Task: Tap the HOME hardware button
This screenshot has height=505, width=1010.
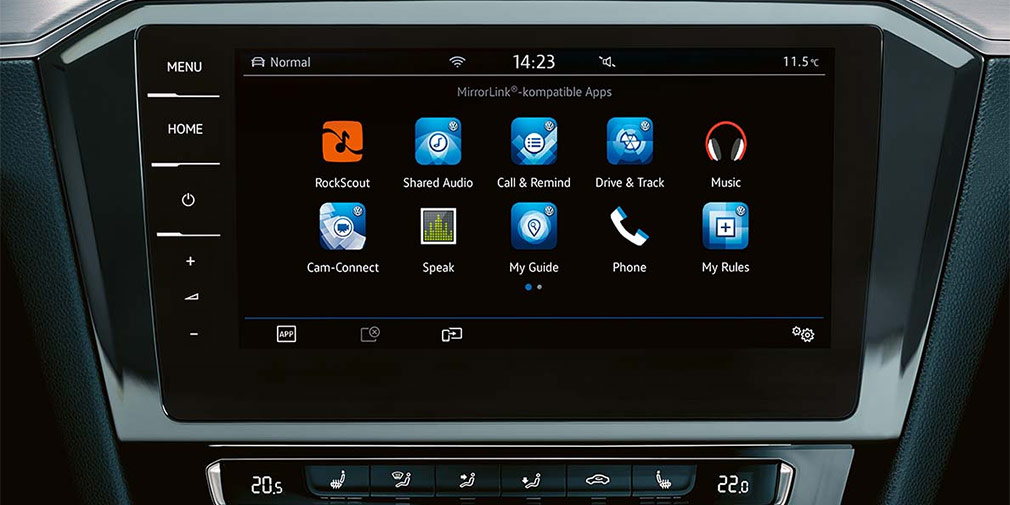Action: [185, 129]
